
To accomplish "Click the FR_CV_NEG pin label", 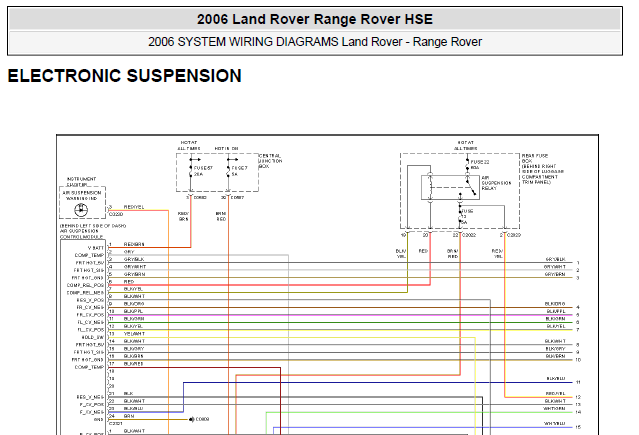I will coord(90,307).
